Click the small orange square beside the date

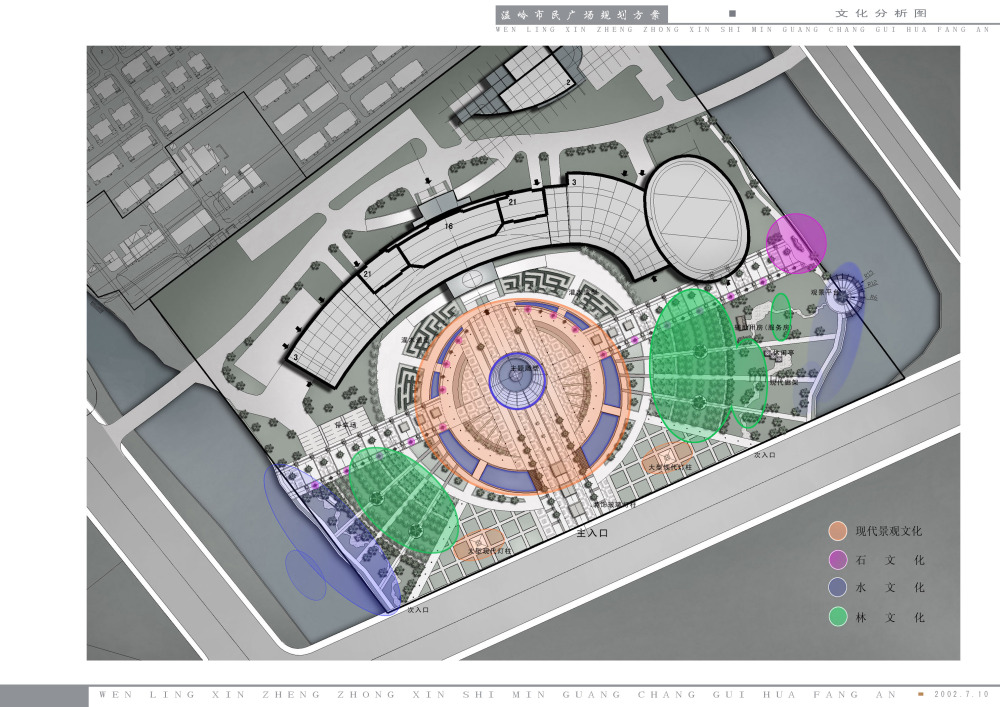[922, 694]
